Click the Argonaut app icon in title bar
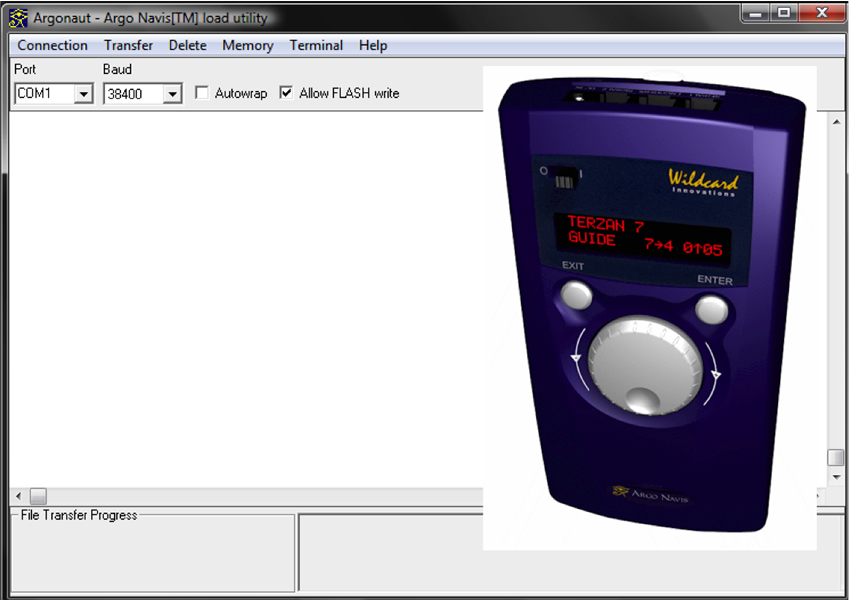Image resolution: width=849 pixels, height=600 pixels. pyautogui.click(x=18, y=18)
